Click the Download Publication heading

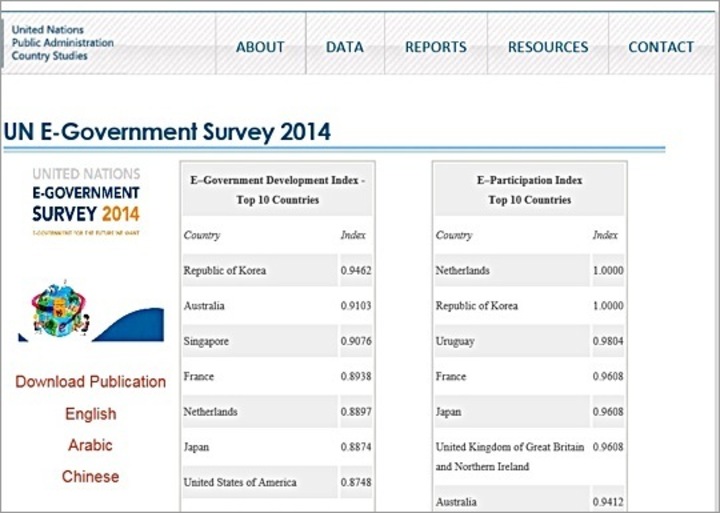(90, 382)
